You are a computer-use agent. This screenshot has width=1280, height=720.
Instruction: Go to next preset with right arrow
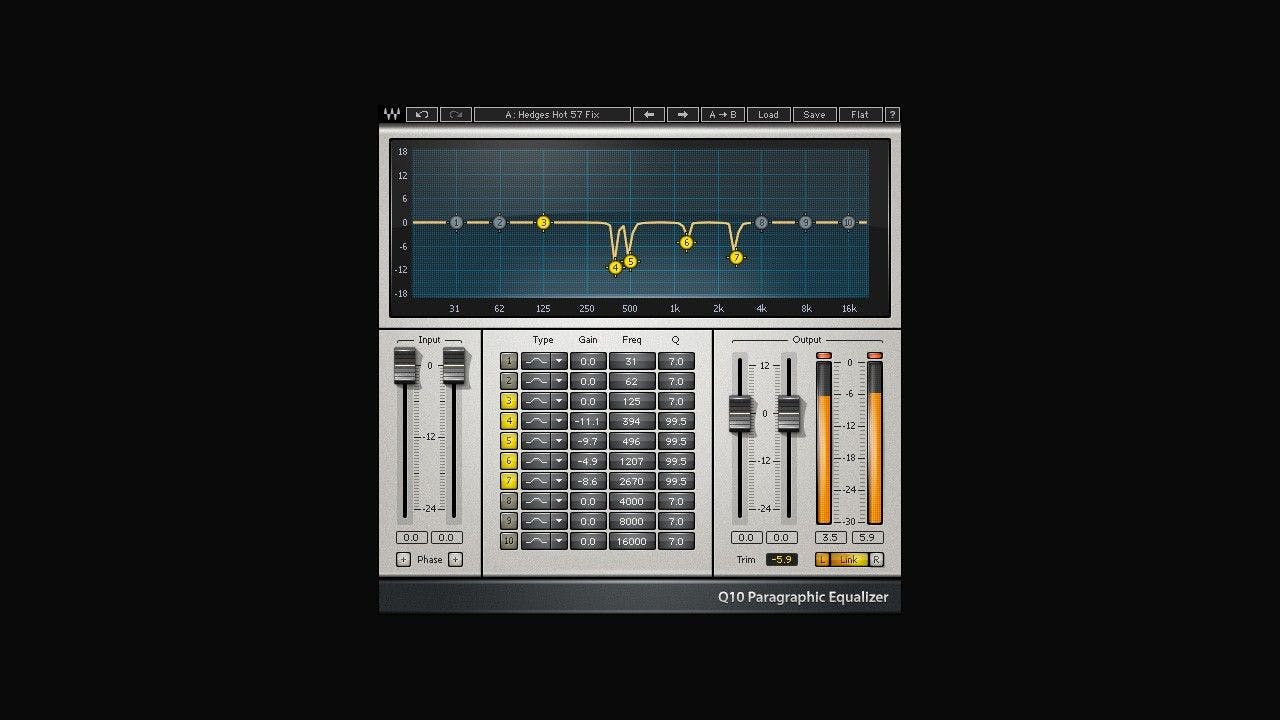tap(682, 115)
